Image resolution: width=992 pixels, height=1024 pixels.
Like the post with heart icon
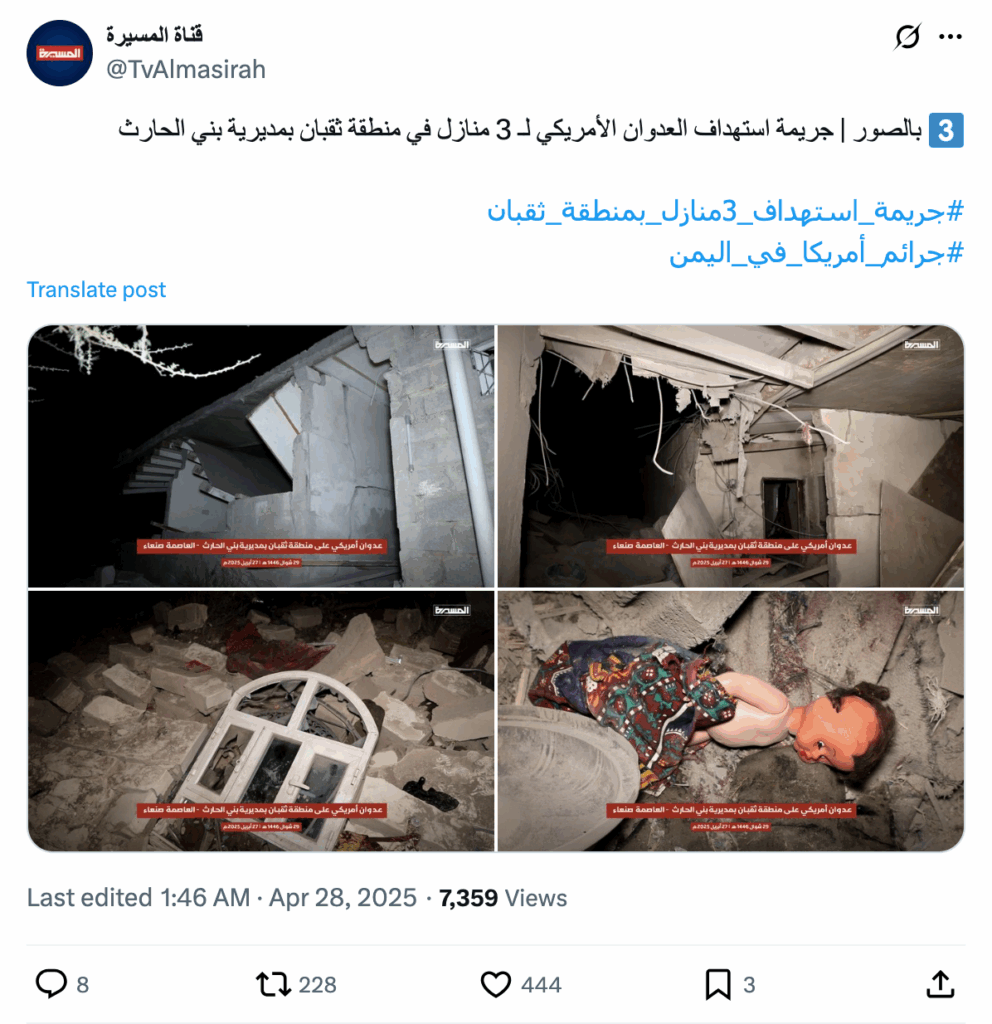(496, 984)
